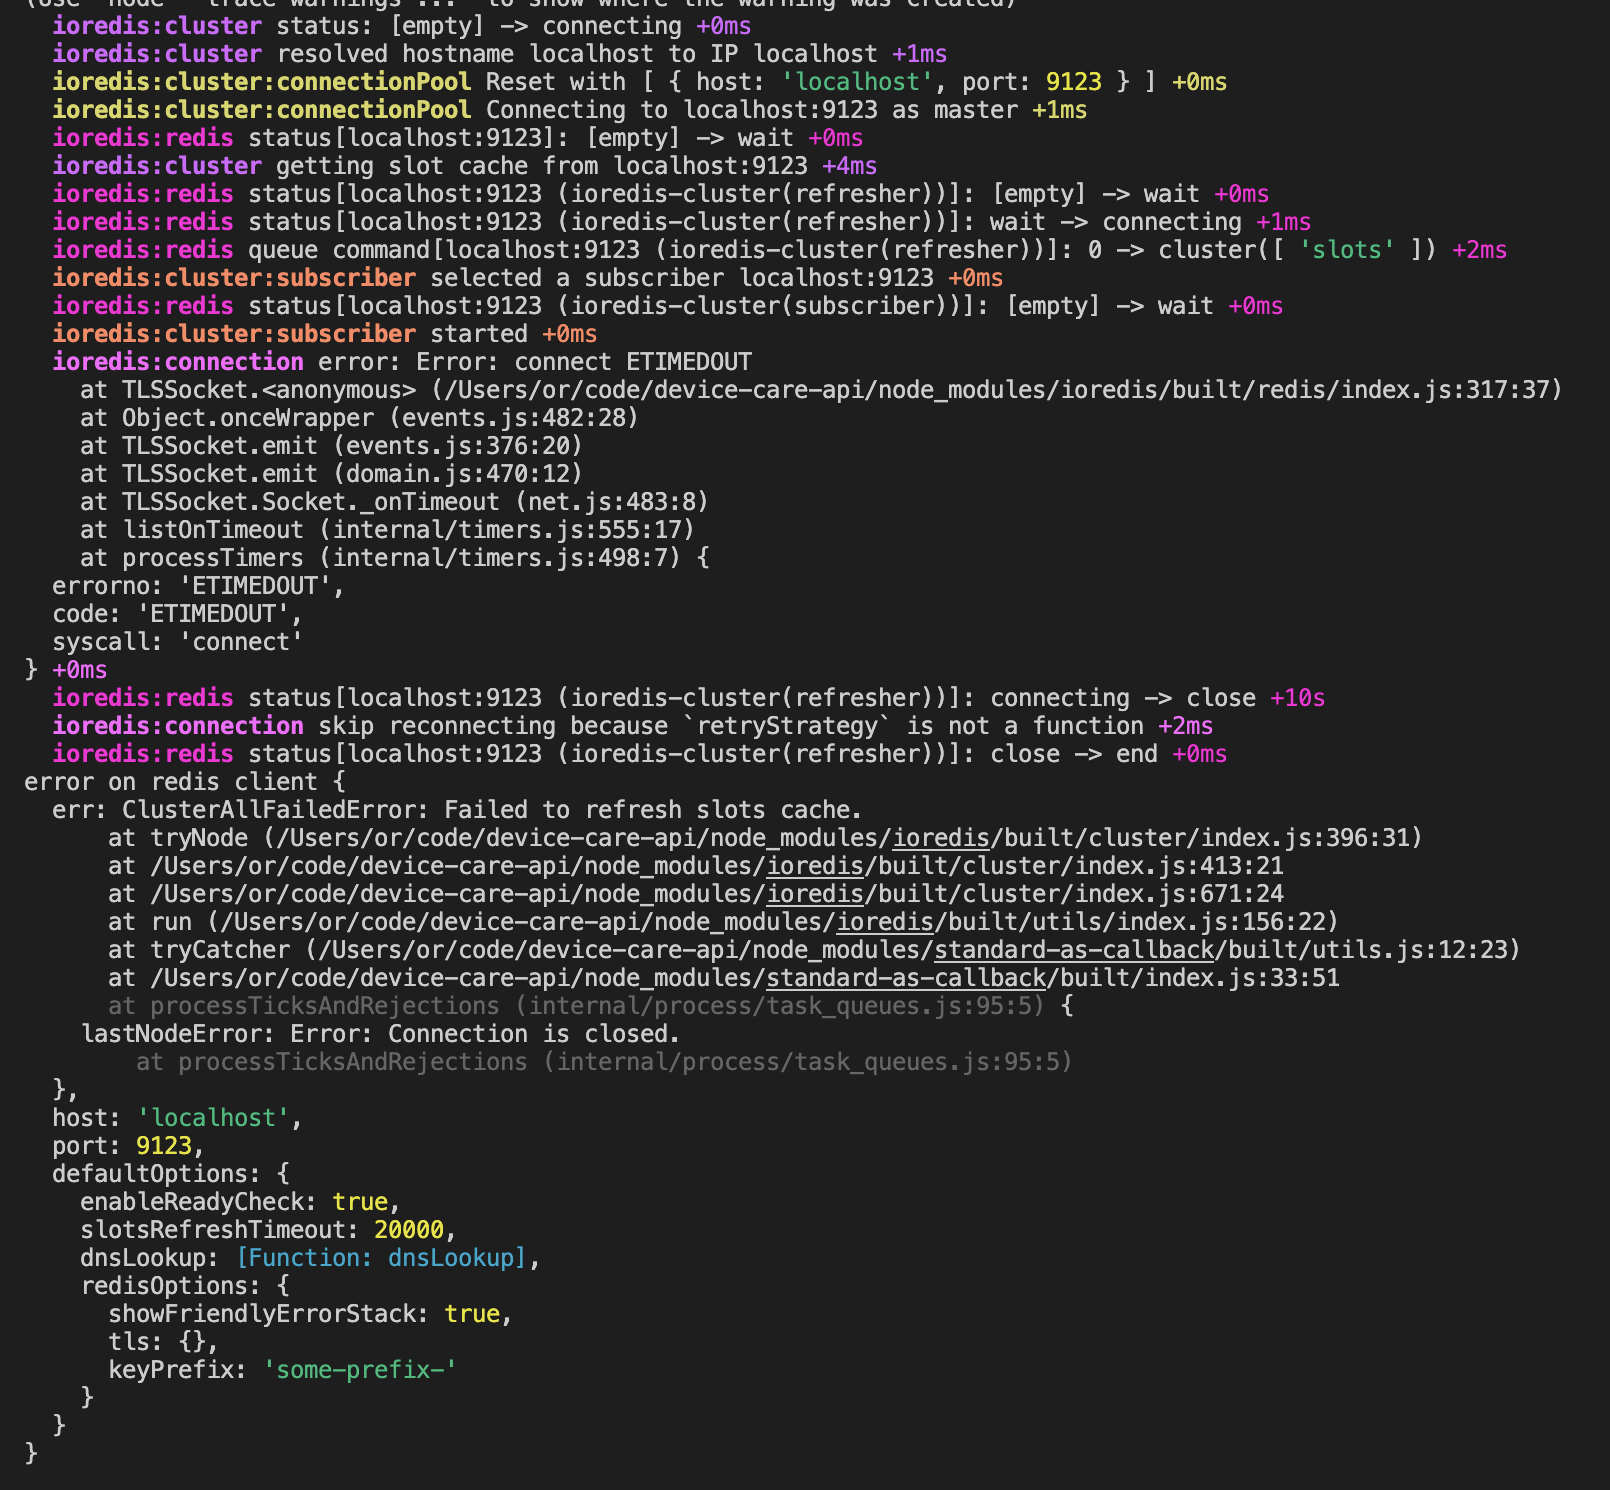1610x1490 pixels.
Task: Click 'resolved hostname localhost to IP localhost'
Action: [577, 54]
